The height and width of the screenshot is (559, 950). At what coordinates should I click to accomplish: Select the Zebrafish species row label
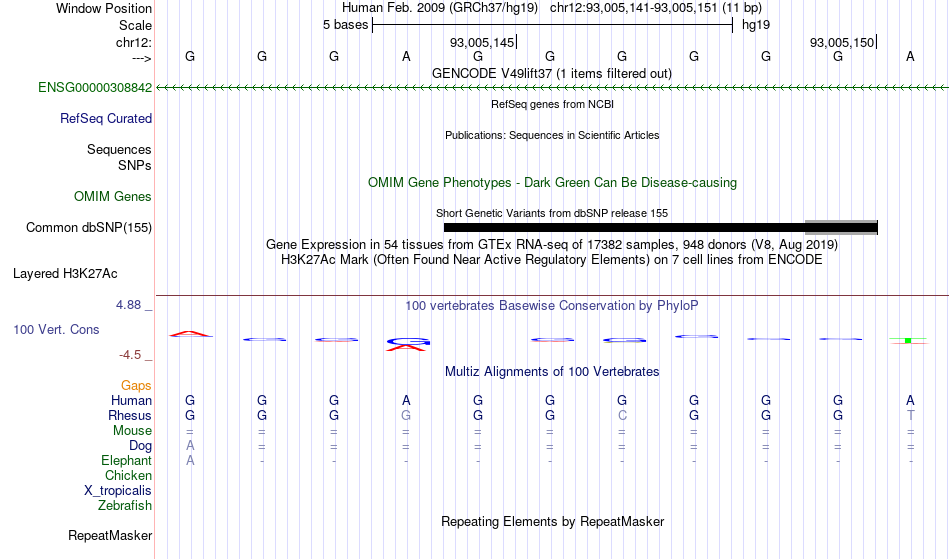[125, 506]
